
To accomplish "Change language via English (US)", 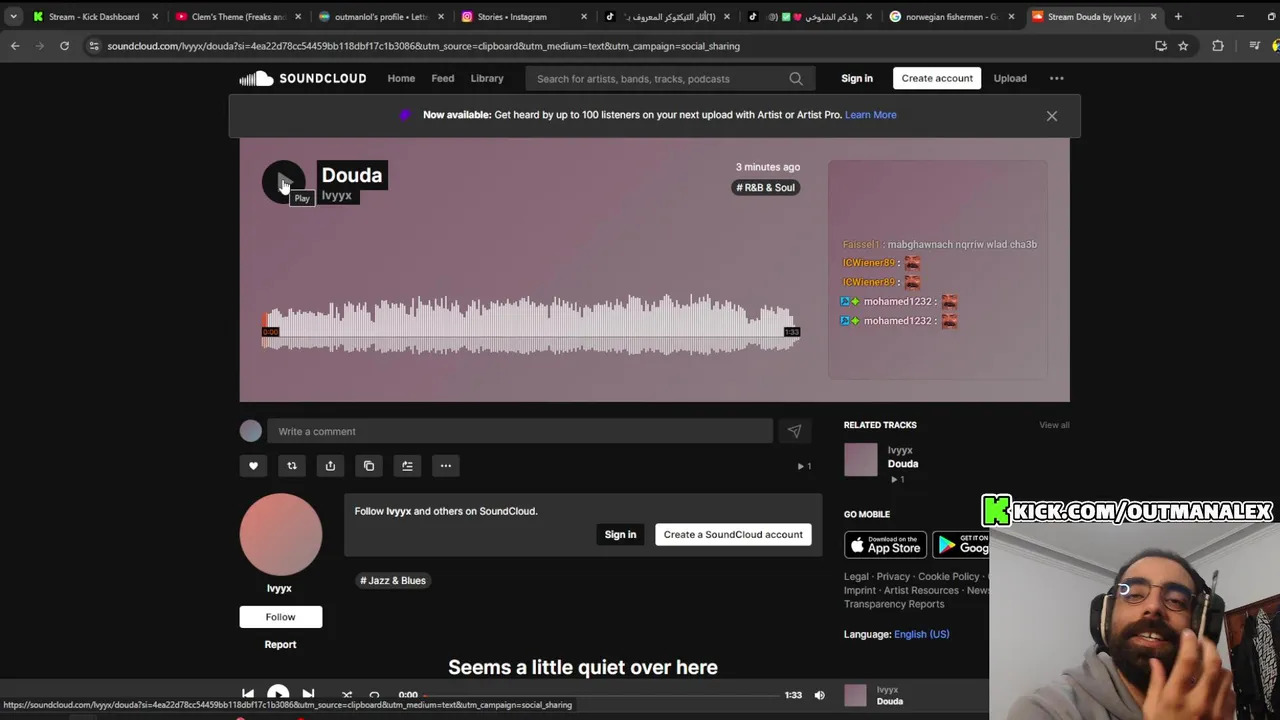I will tap(921, 634).
